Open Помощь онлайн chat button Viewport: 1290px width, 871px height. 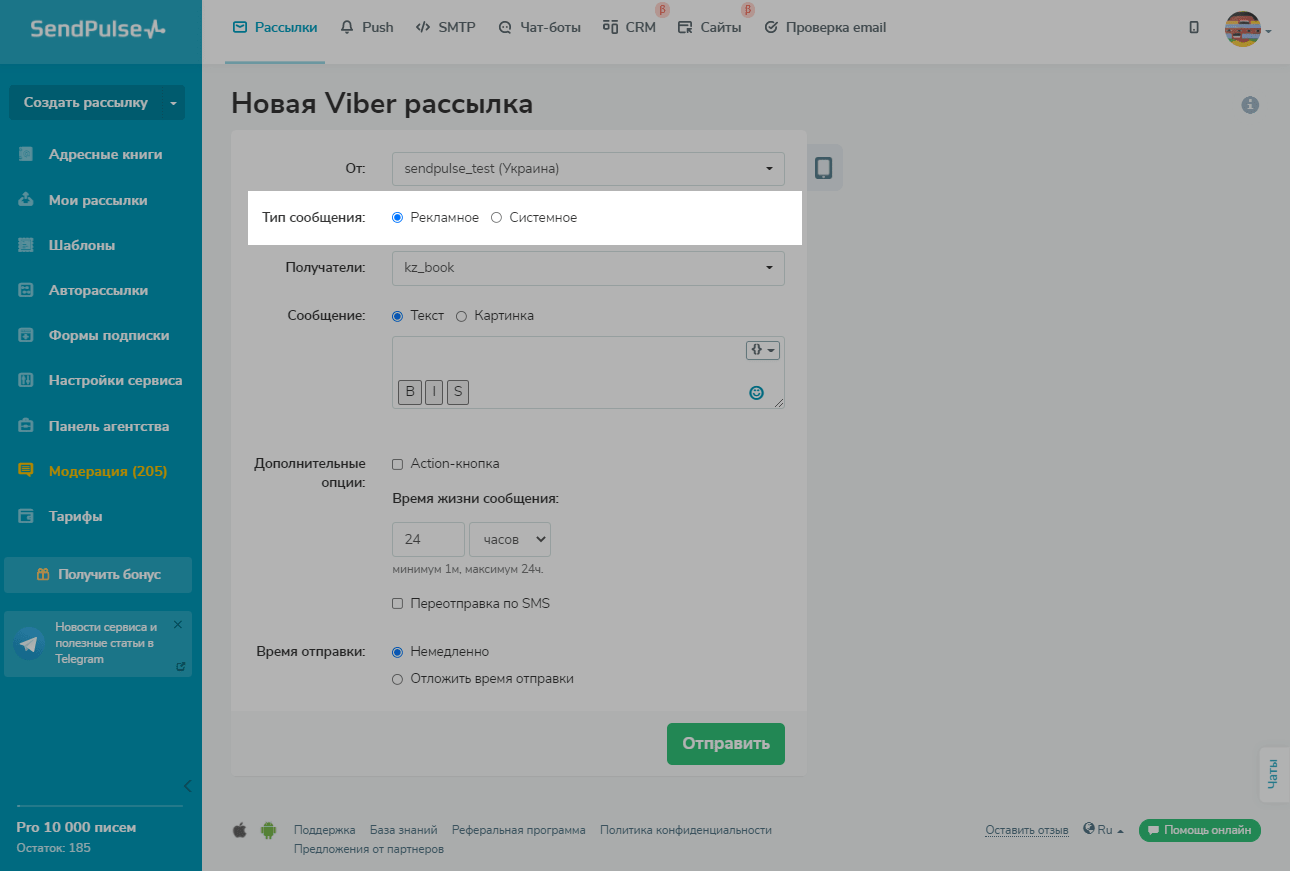point(1200,830)
